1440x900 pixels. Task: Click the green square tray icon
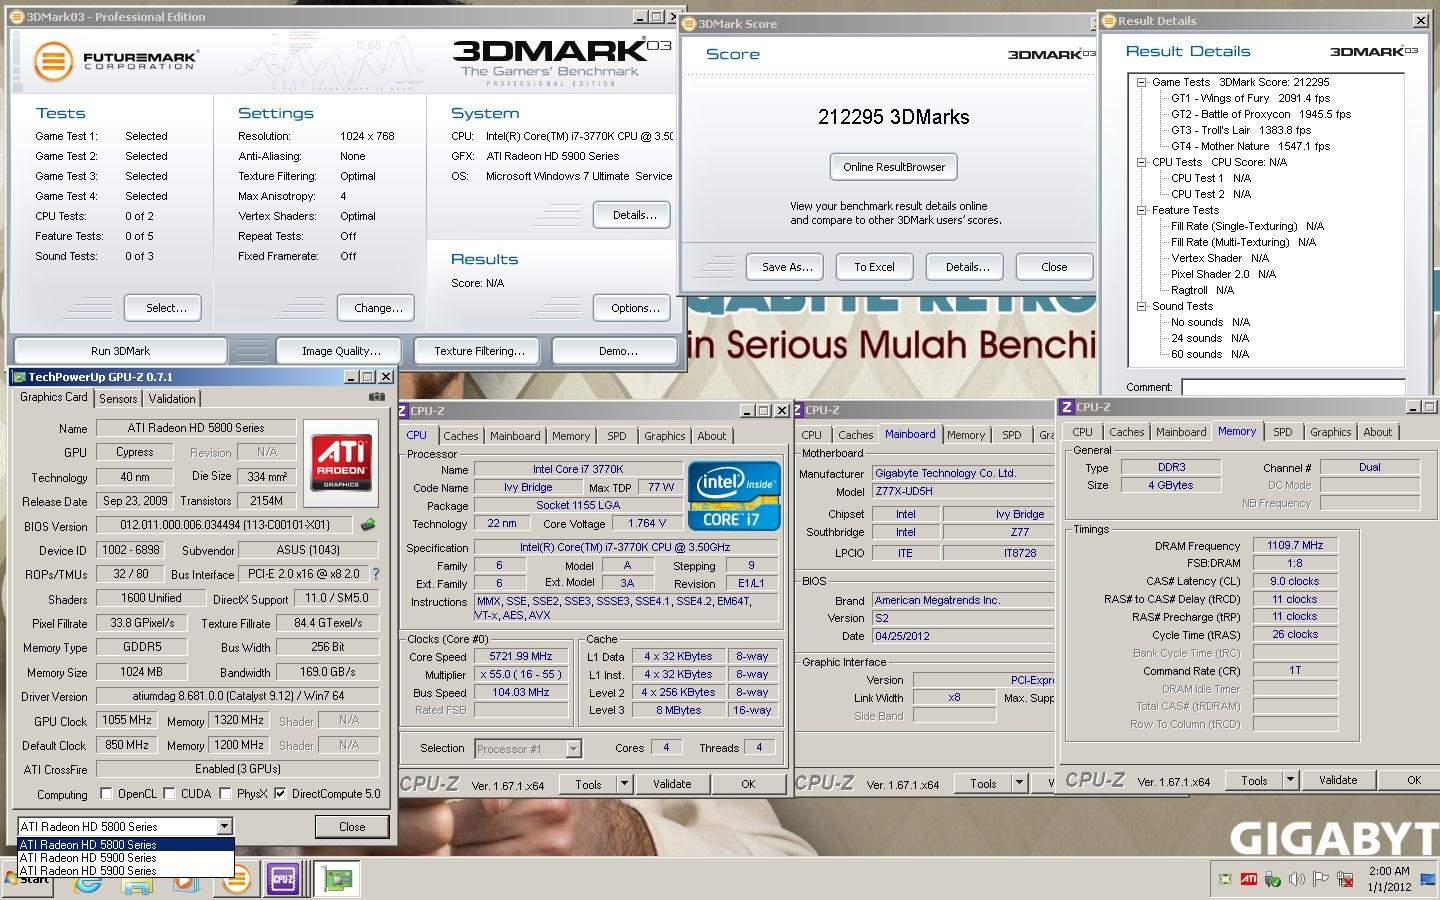1225,879
